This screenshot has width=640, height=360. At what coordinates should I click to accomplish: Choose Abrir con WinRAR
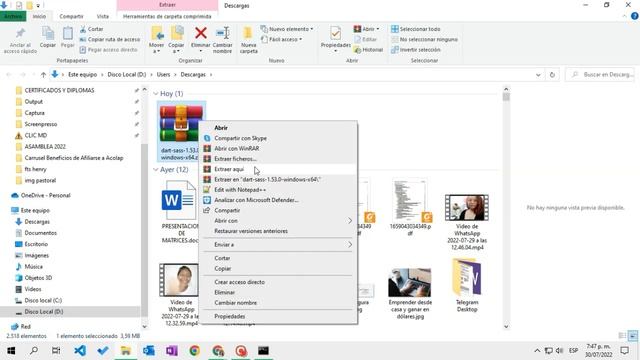click(278, 149)
